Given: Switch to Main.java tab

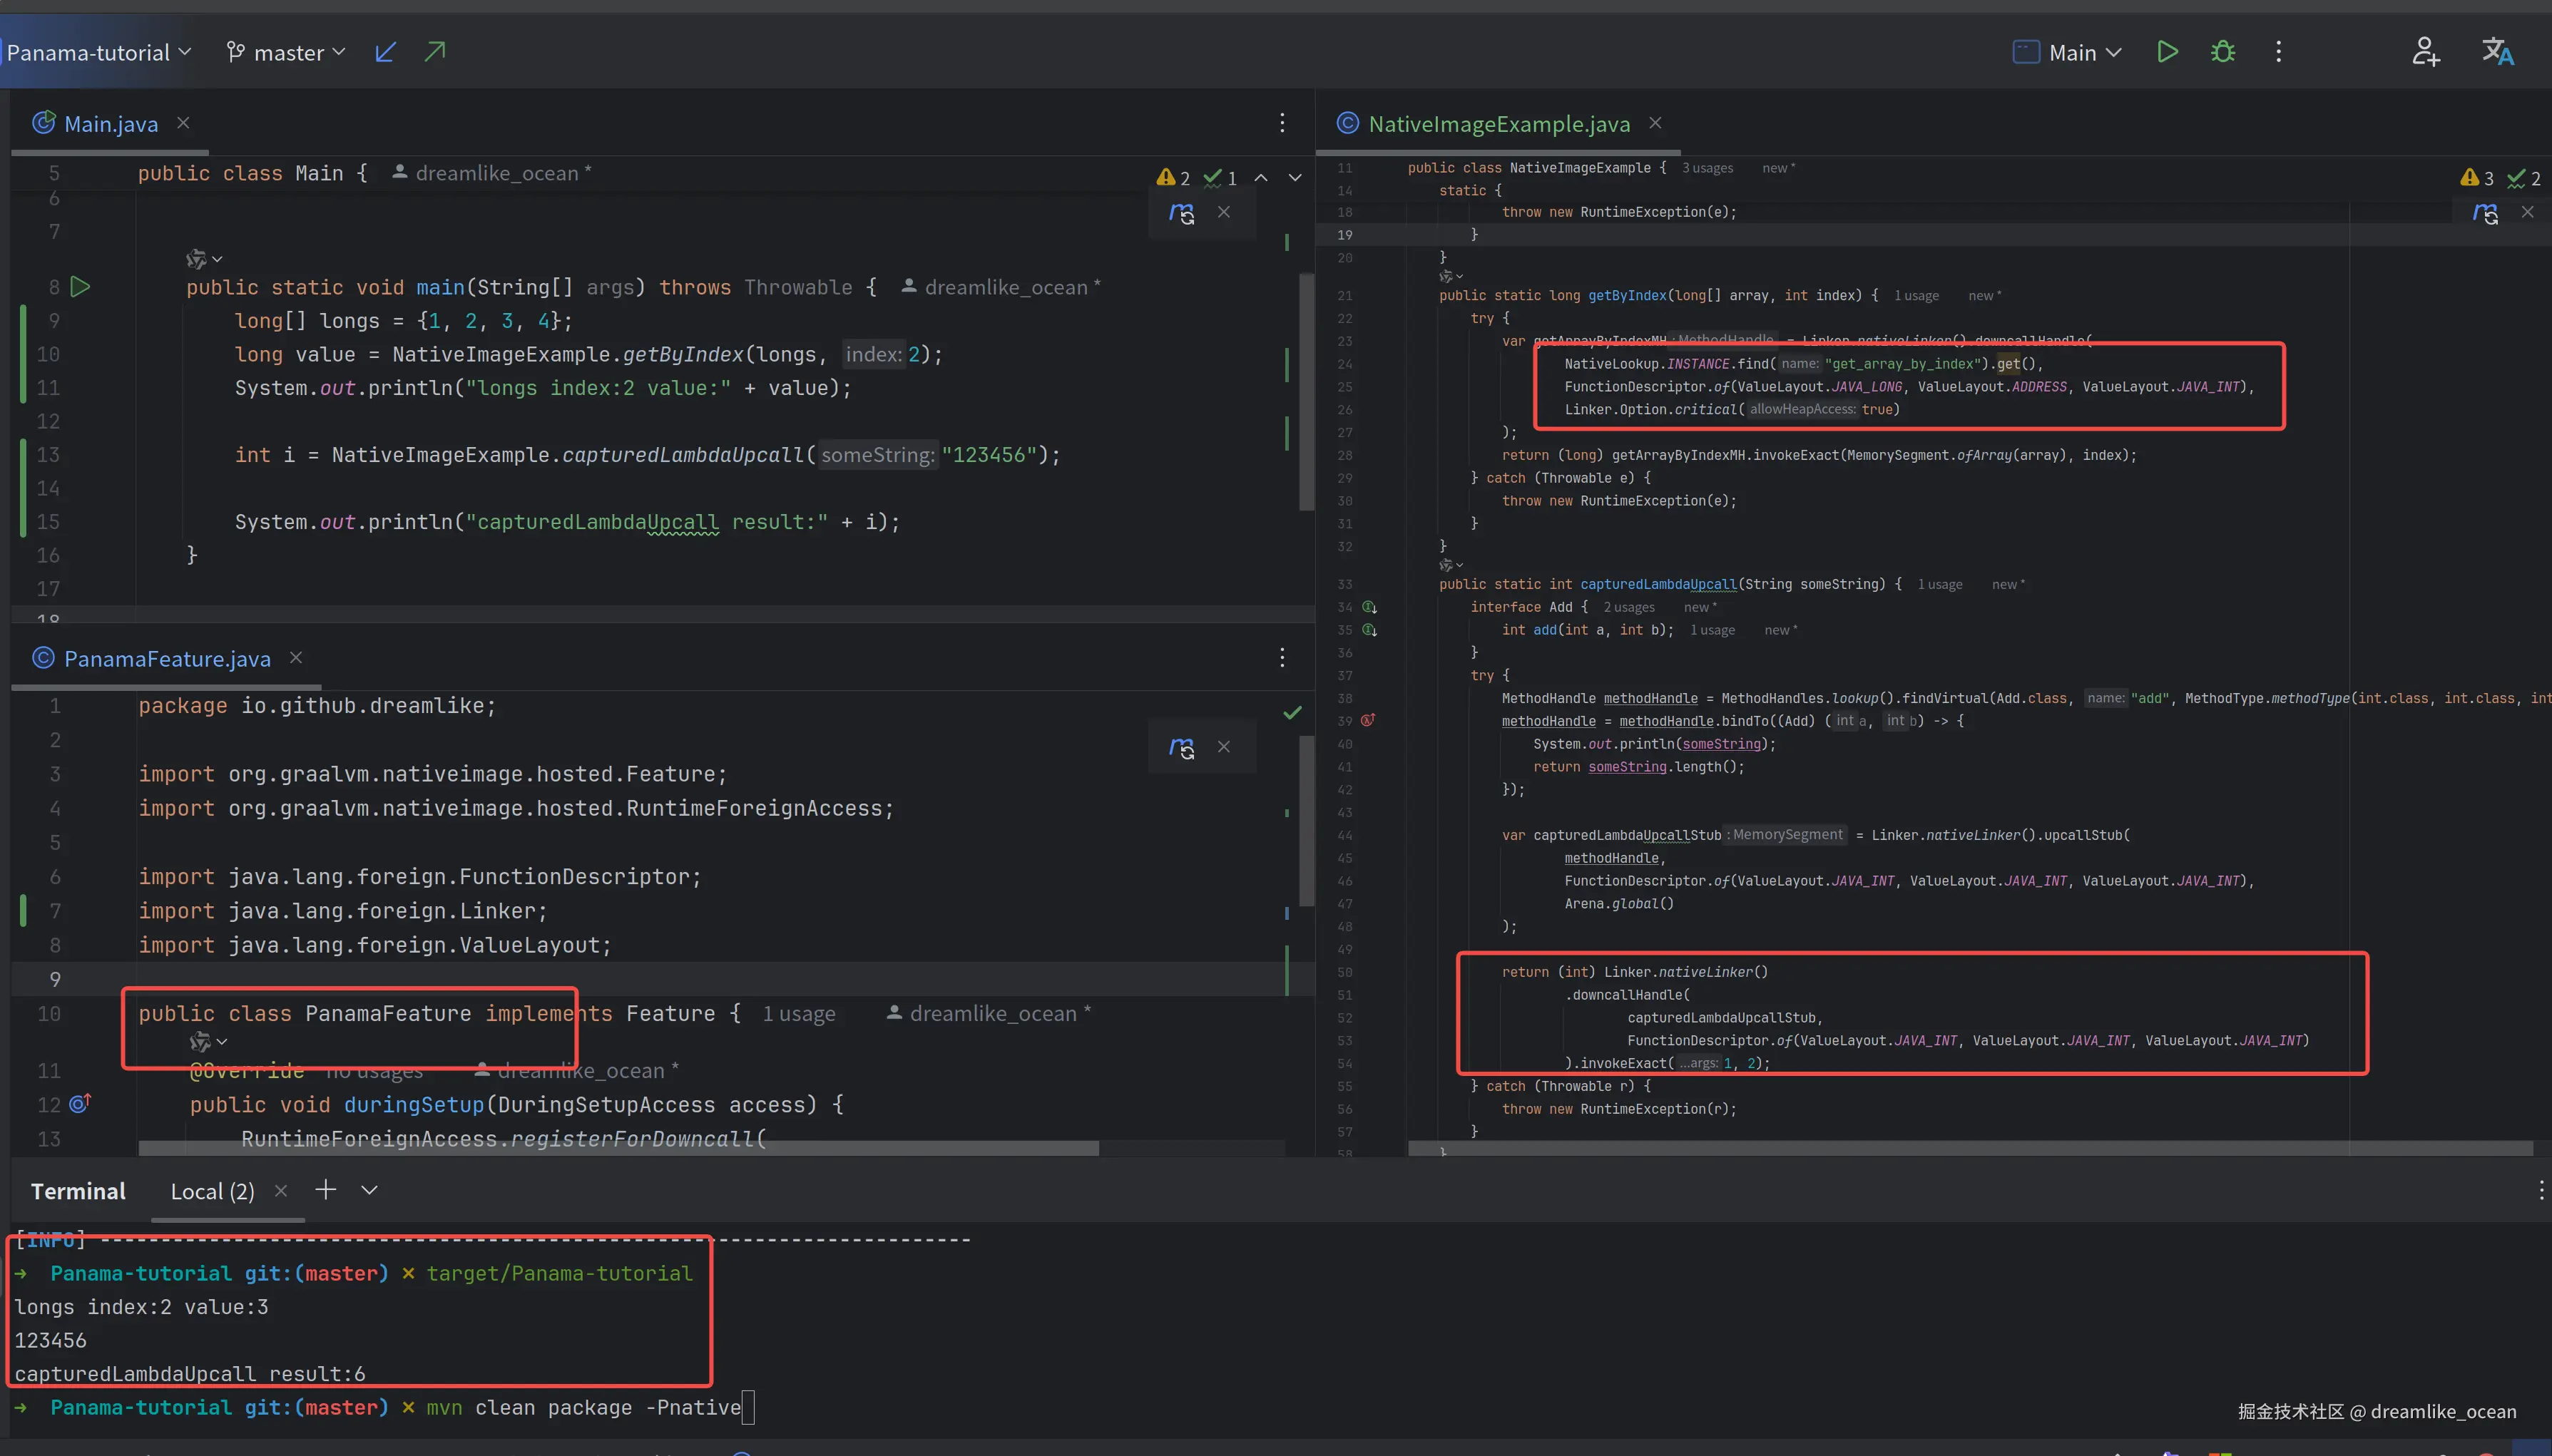Looking at the screenshot, I should tap(110, 124).
